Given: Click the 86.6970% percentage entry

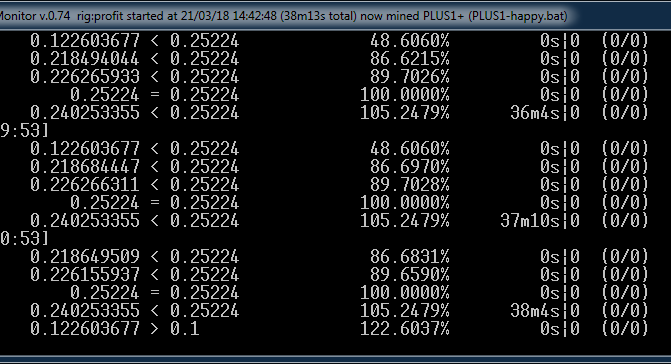Looking at the screenshot, I should tap(410, 166).
